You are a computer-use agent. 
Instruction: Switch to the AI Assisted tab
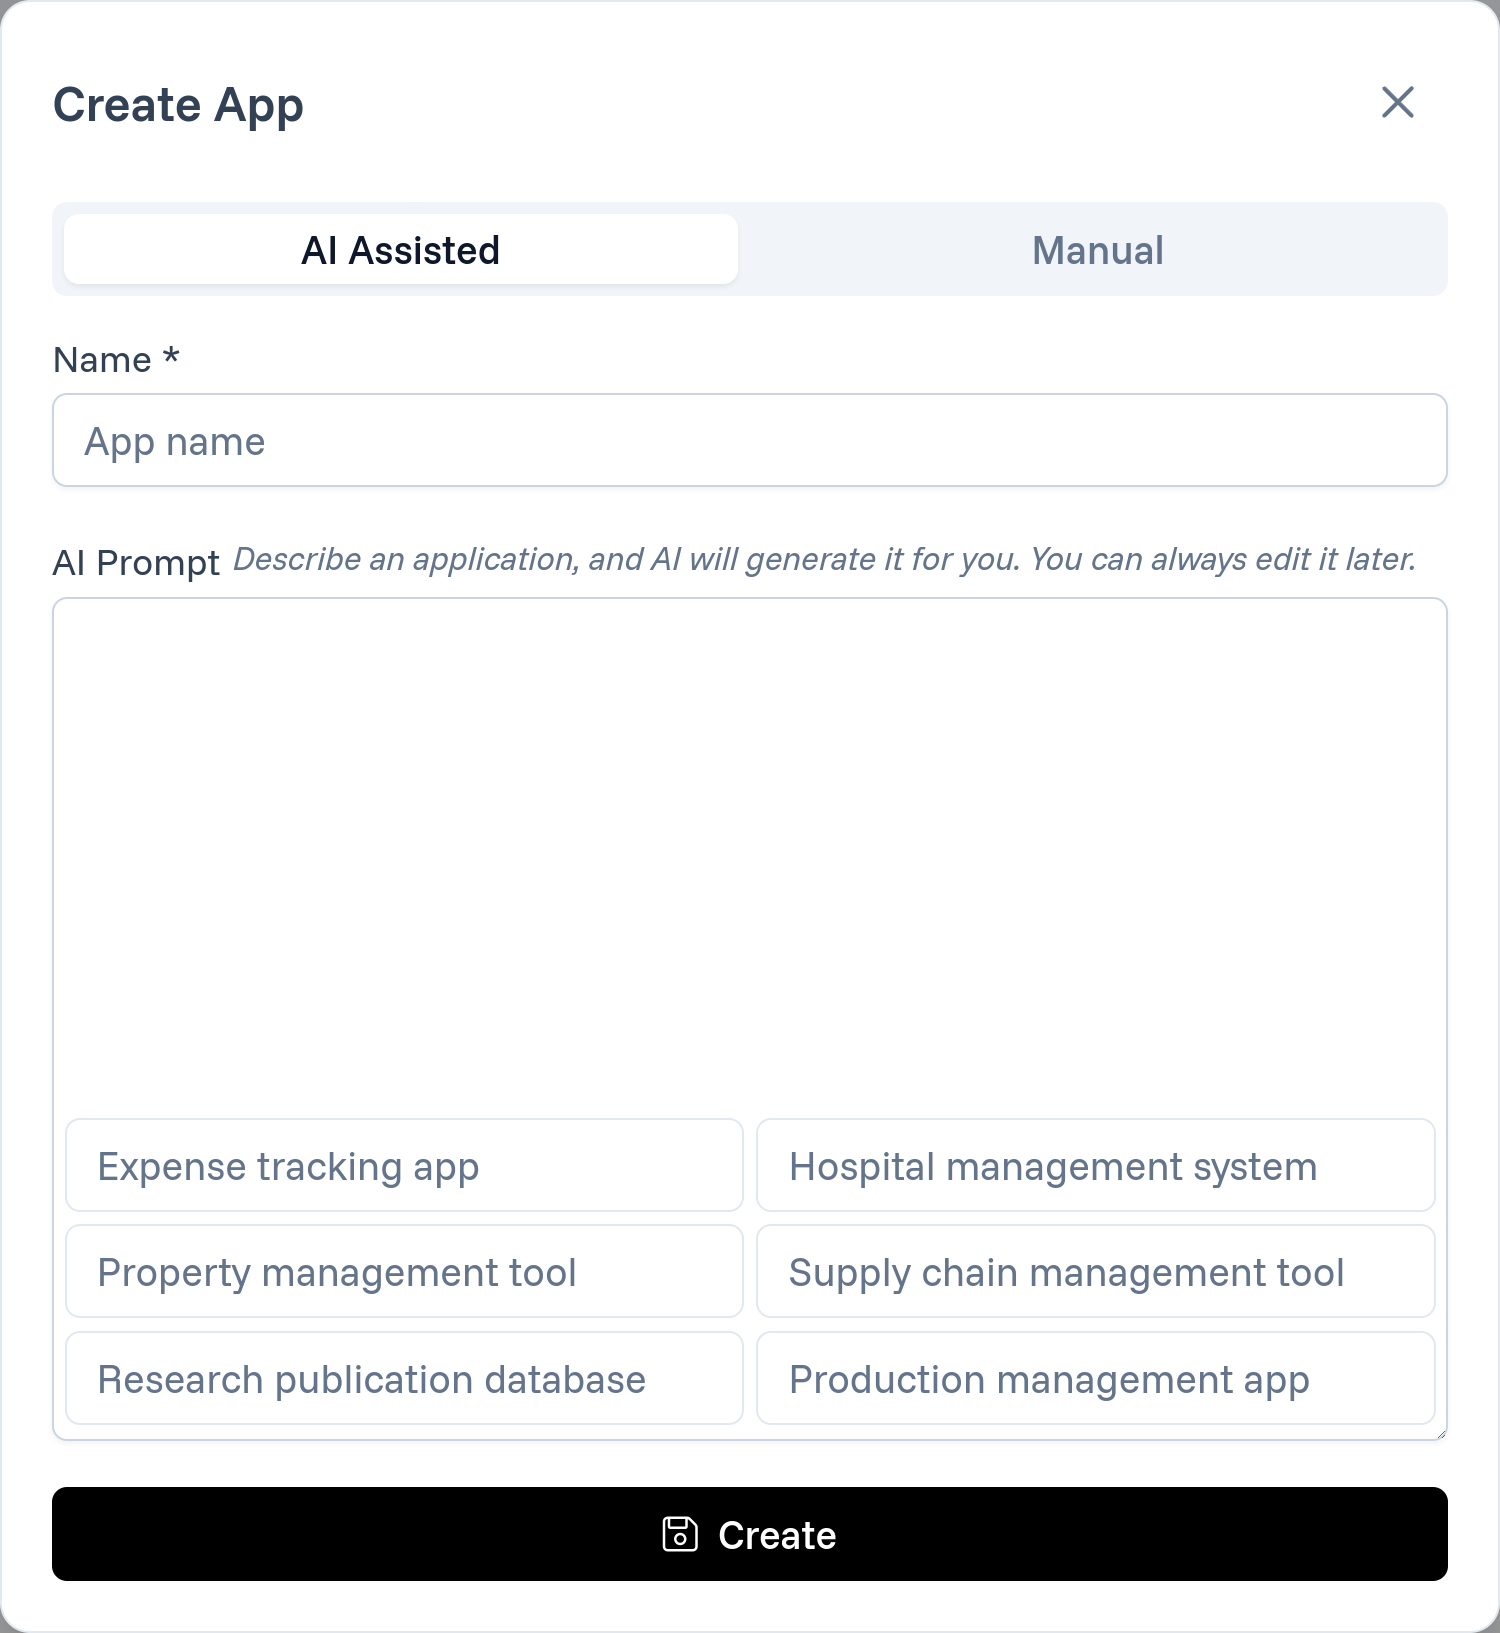pyautogui.click(x=401, y=250)
